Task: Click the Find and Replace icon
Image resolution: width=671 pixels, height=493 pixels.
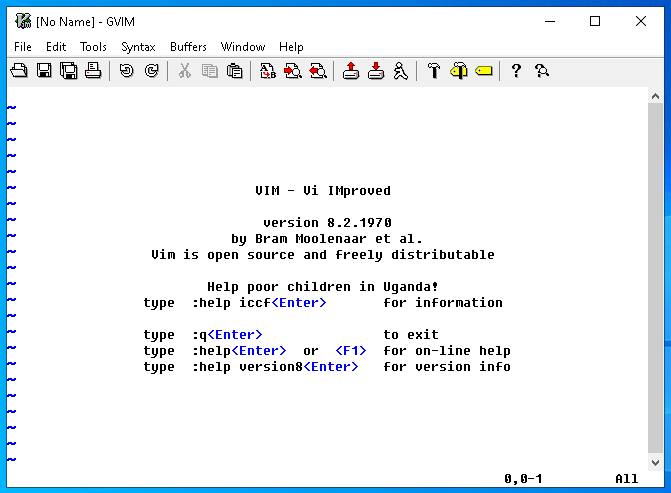Action: coord(268,71)
